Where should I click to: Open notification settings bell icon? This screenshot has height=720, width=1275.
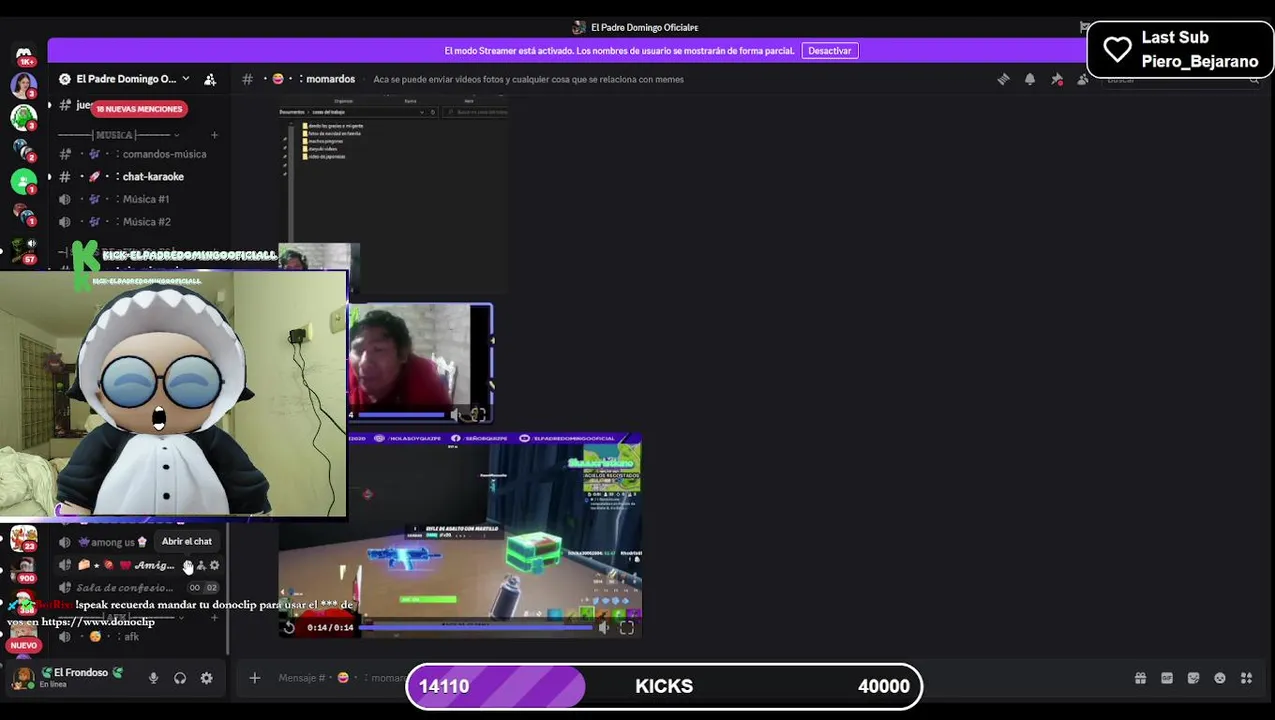pos(1030,79)
